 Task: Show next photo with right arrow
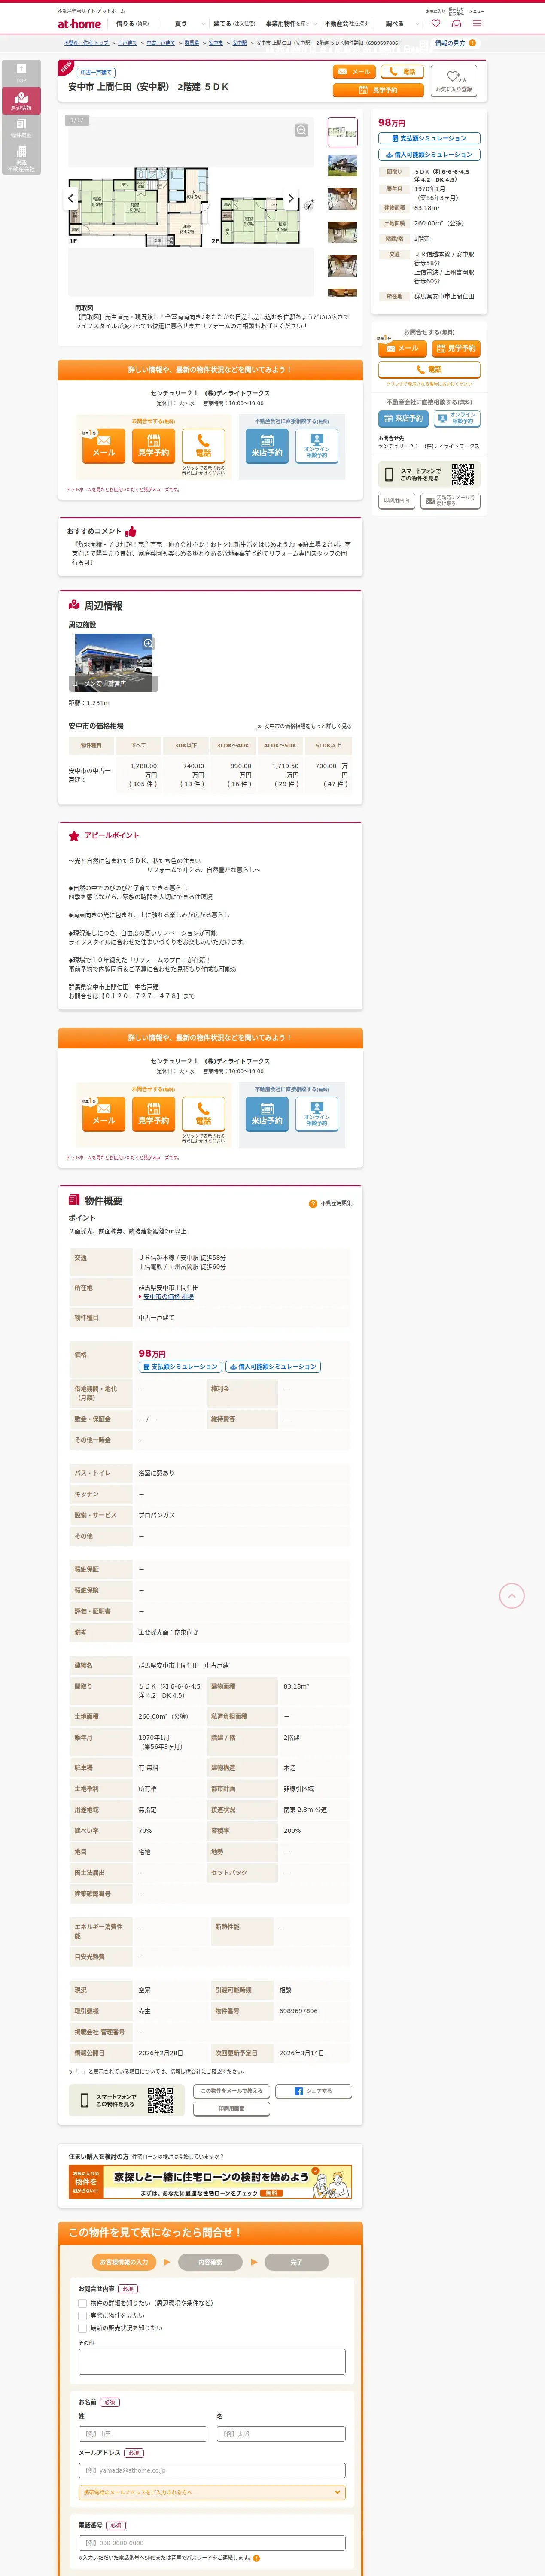291,198
